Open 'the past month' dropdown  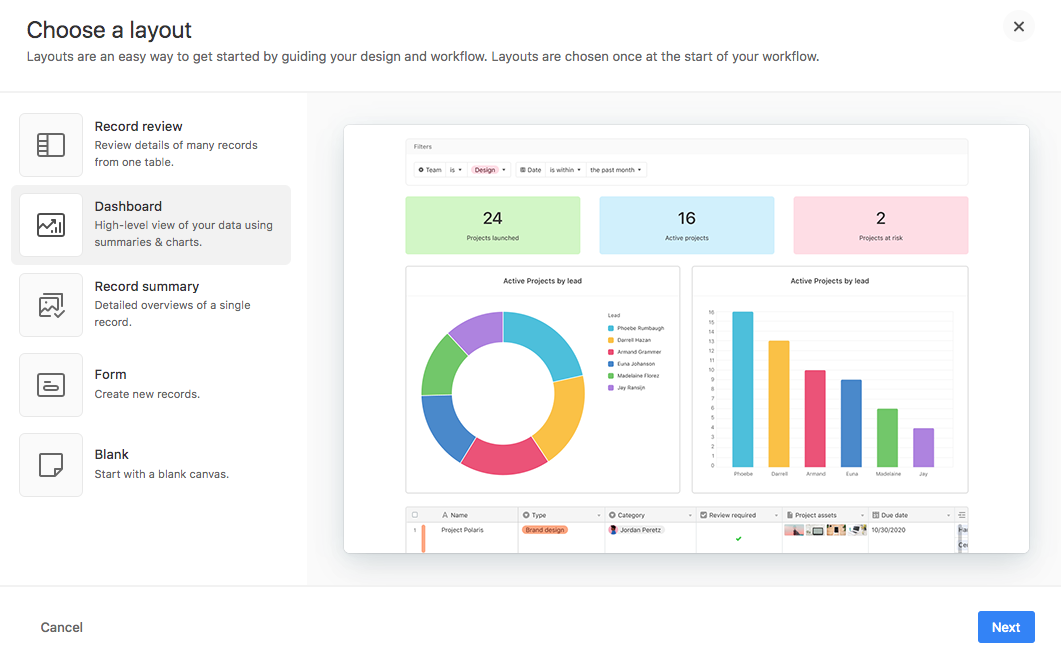[615, 170]
